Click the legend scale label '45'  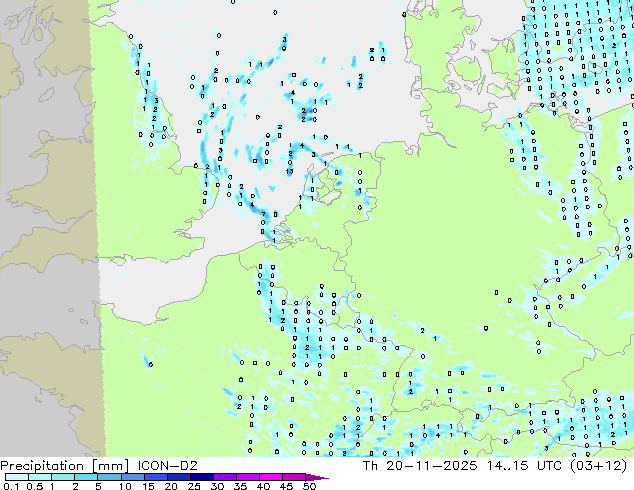click(x=286, y=486)
